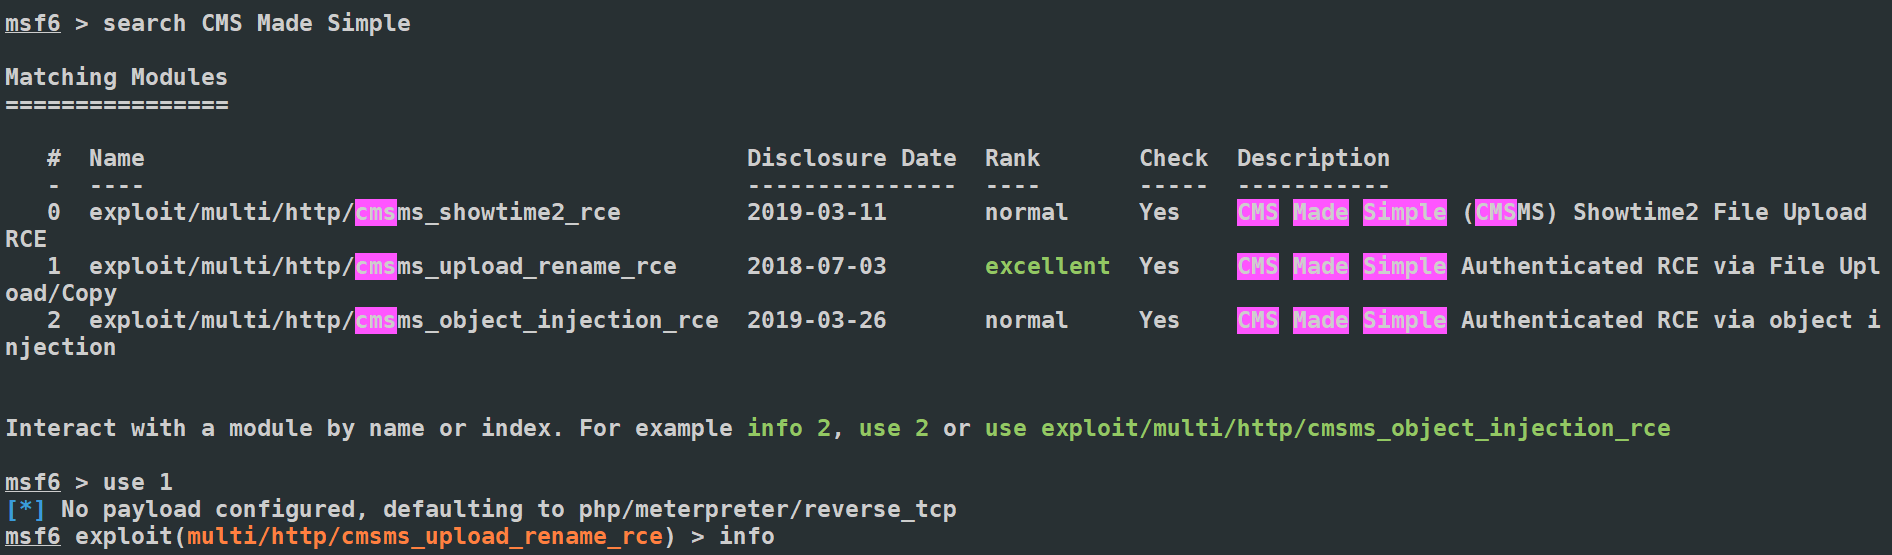This screenshot has width=1892, height=555.
Task: Click the 'search CMS Made Simple' command
Action: 256,23
